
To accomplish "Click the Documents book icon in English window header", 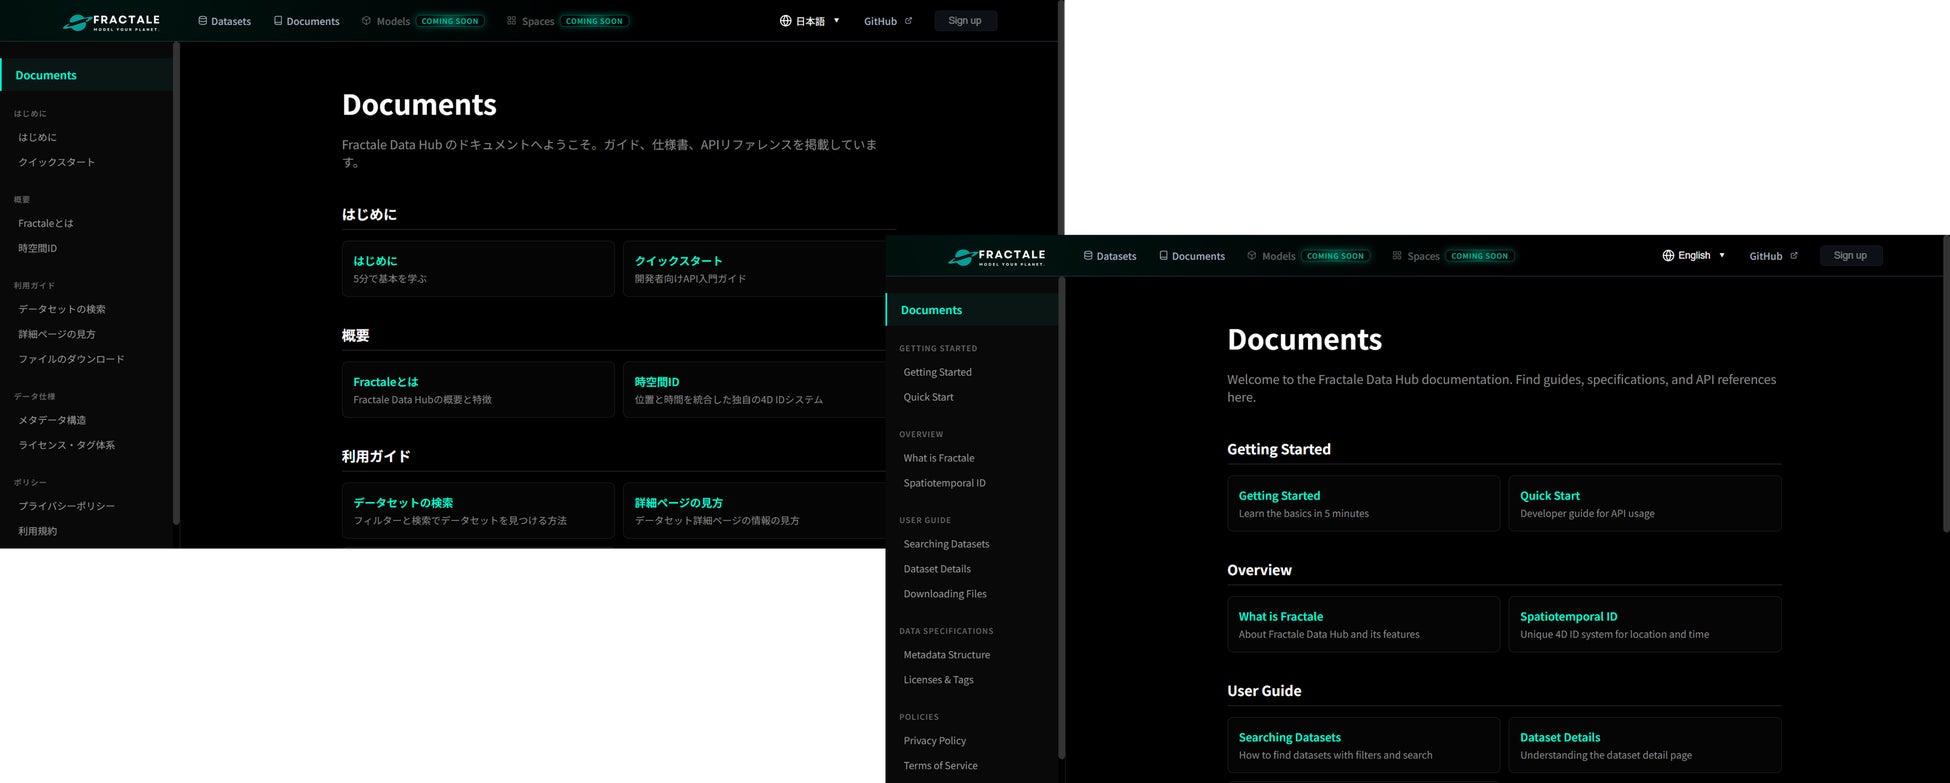I will [x=1163, y=256].
